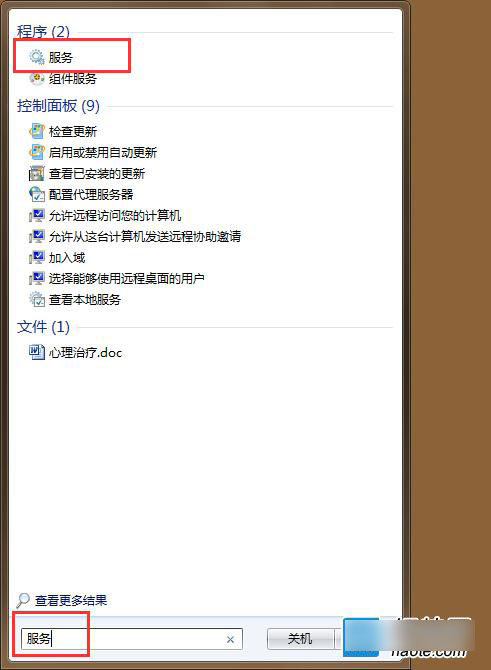Open the 查看更多结果 link
This screenshot has width=491, height=670.
click(x=71, y=600)
